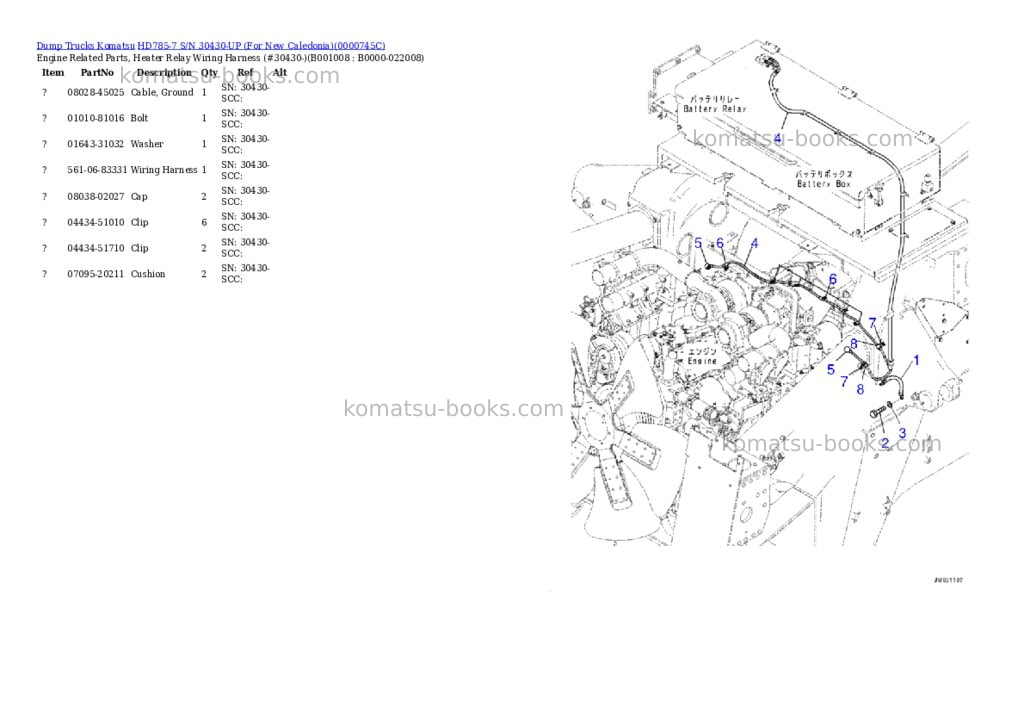Select part number 561-06-83331
The width and height of the screenshot is (1024, 725).
pyautogui.click(x=97, y=170)
